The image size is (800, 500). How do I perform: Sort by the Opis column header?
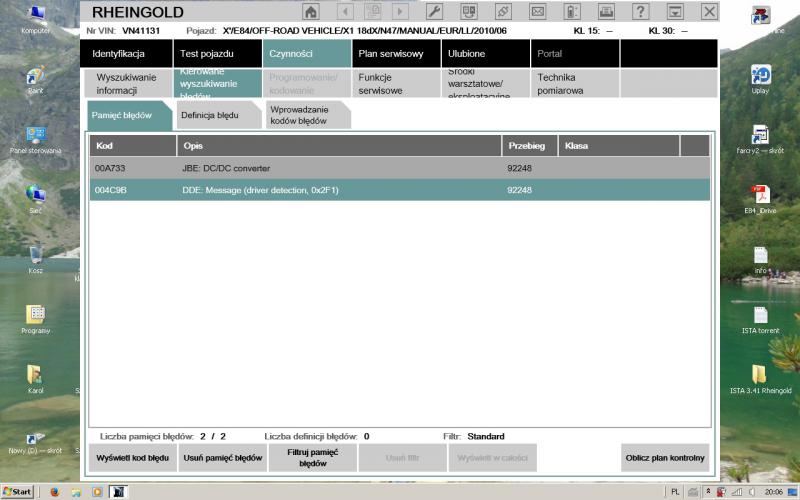[339, 146]
